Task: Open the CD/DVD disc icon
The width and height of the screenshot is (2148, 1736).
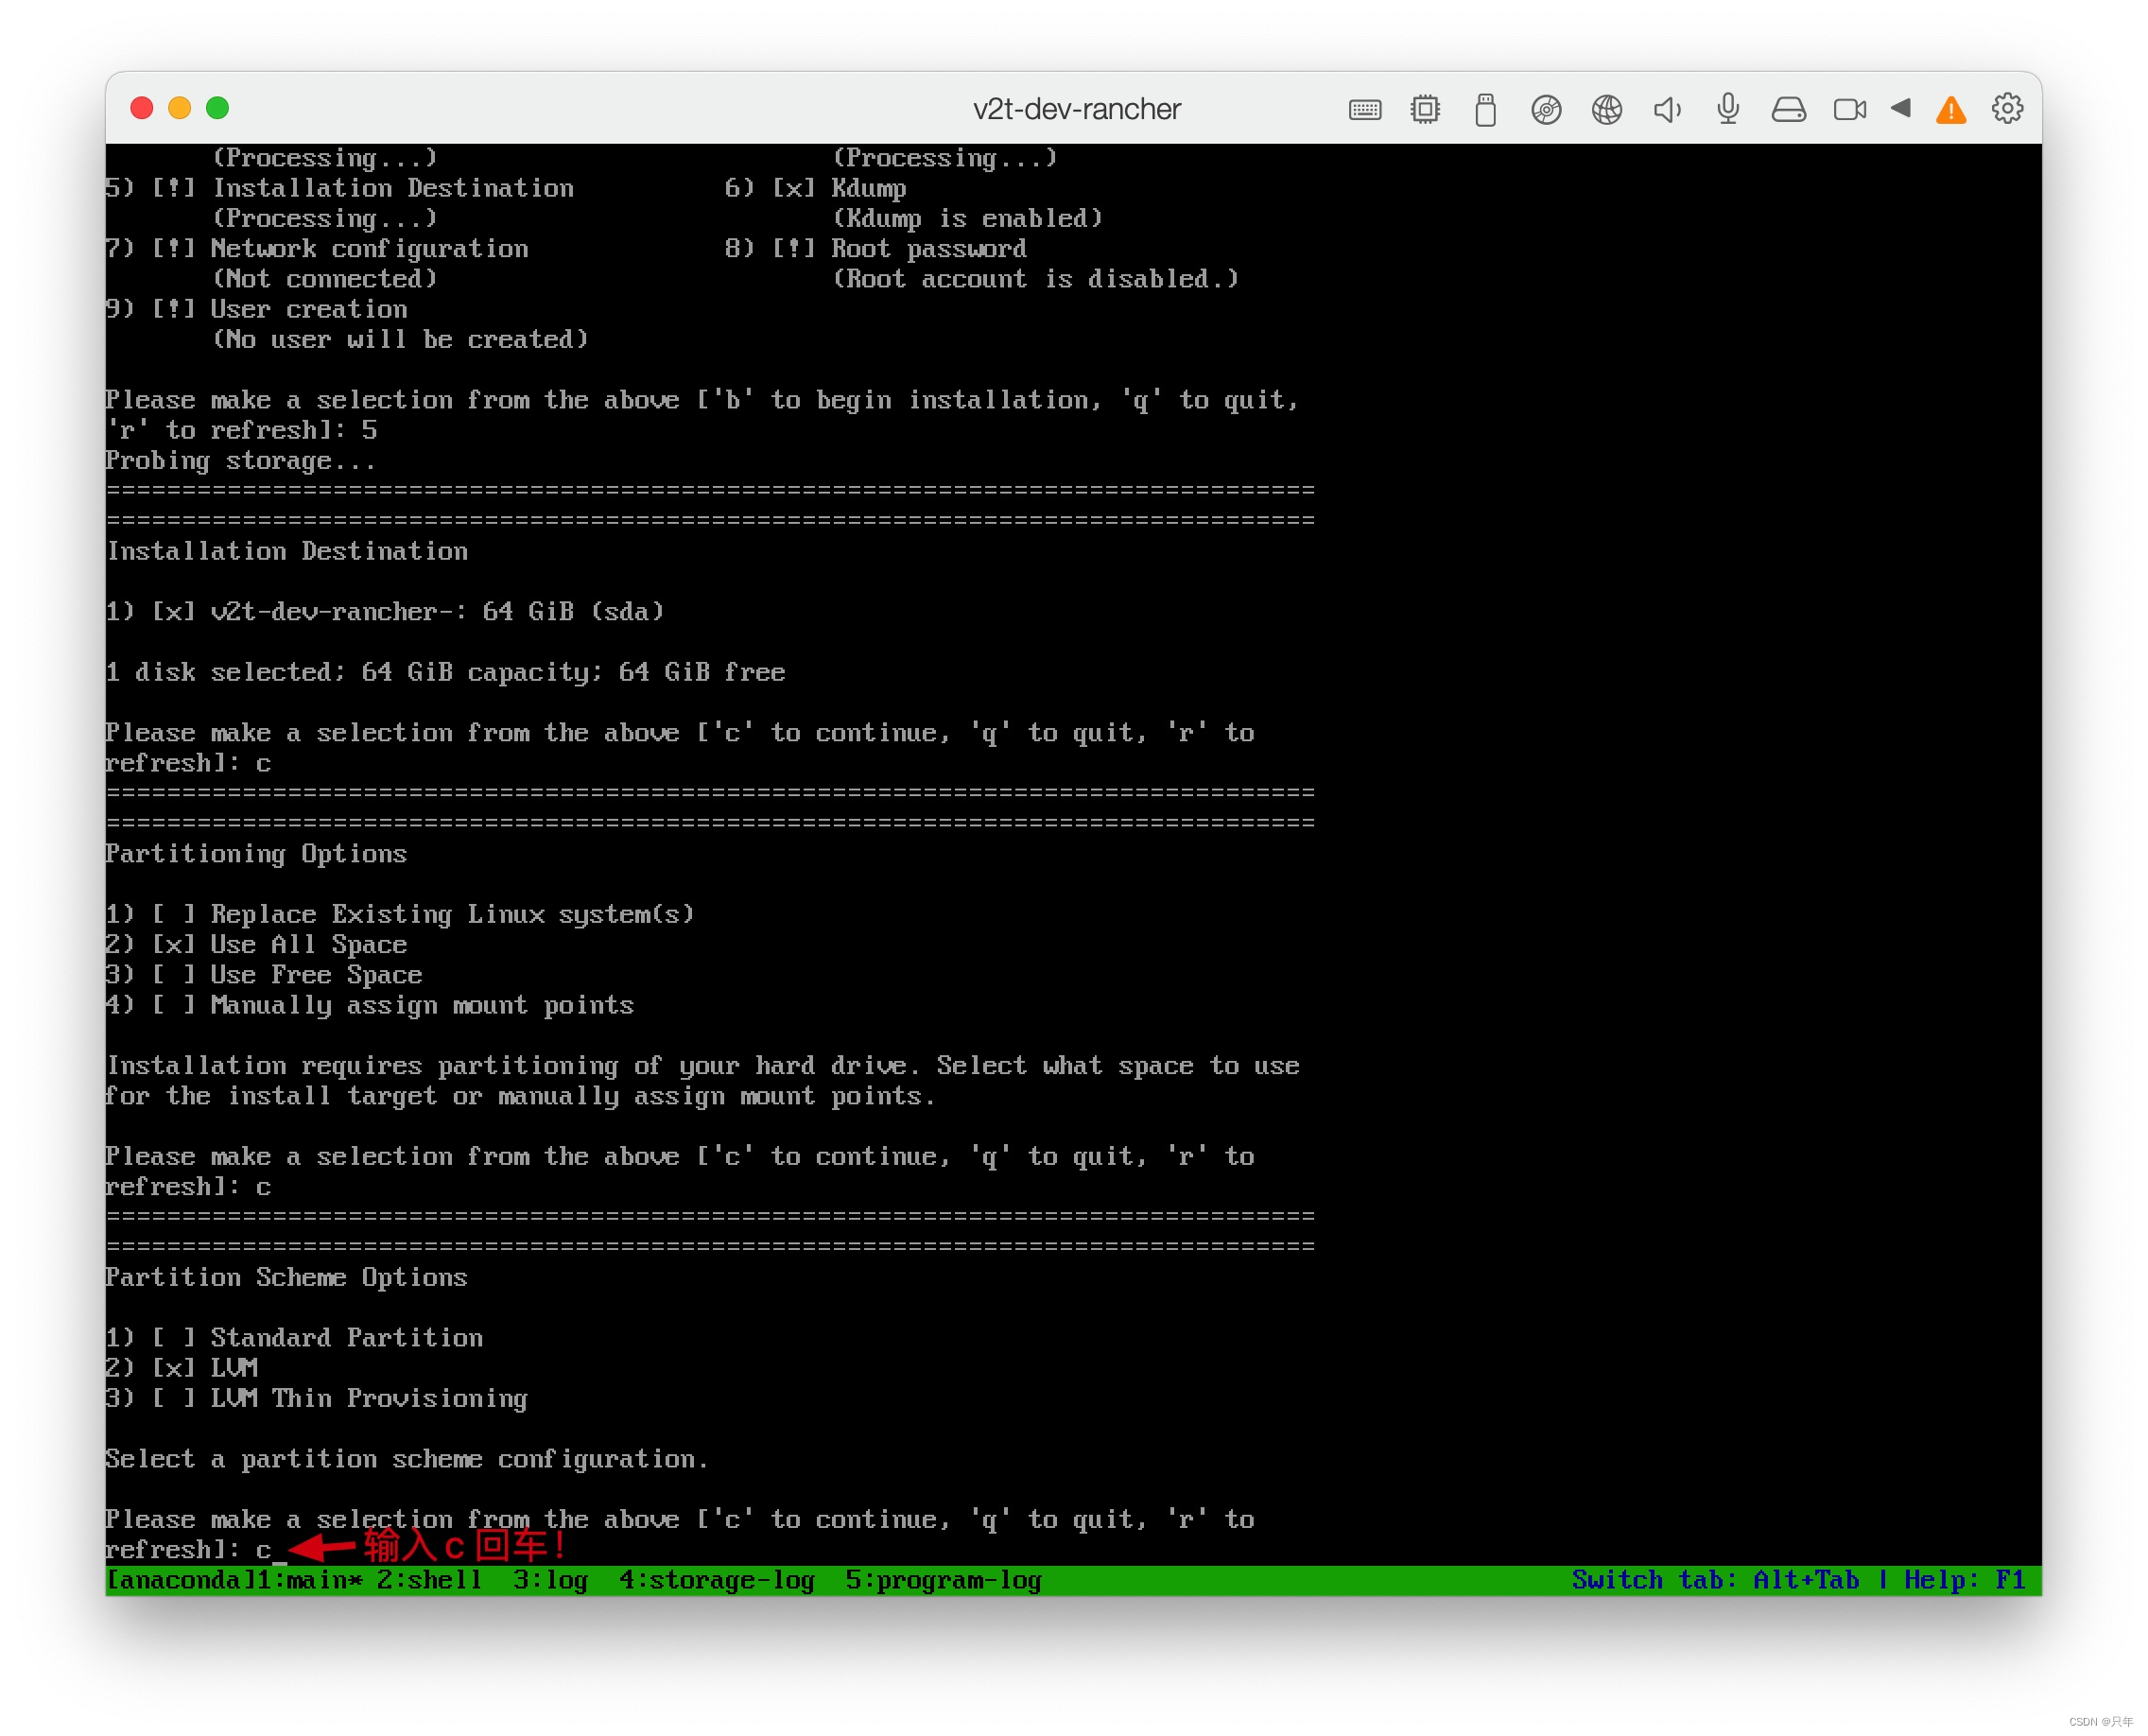Action: [1546, 109]
